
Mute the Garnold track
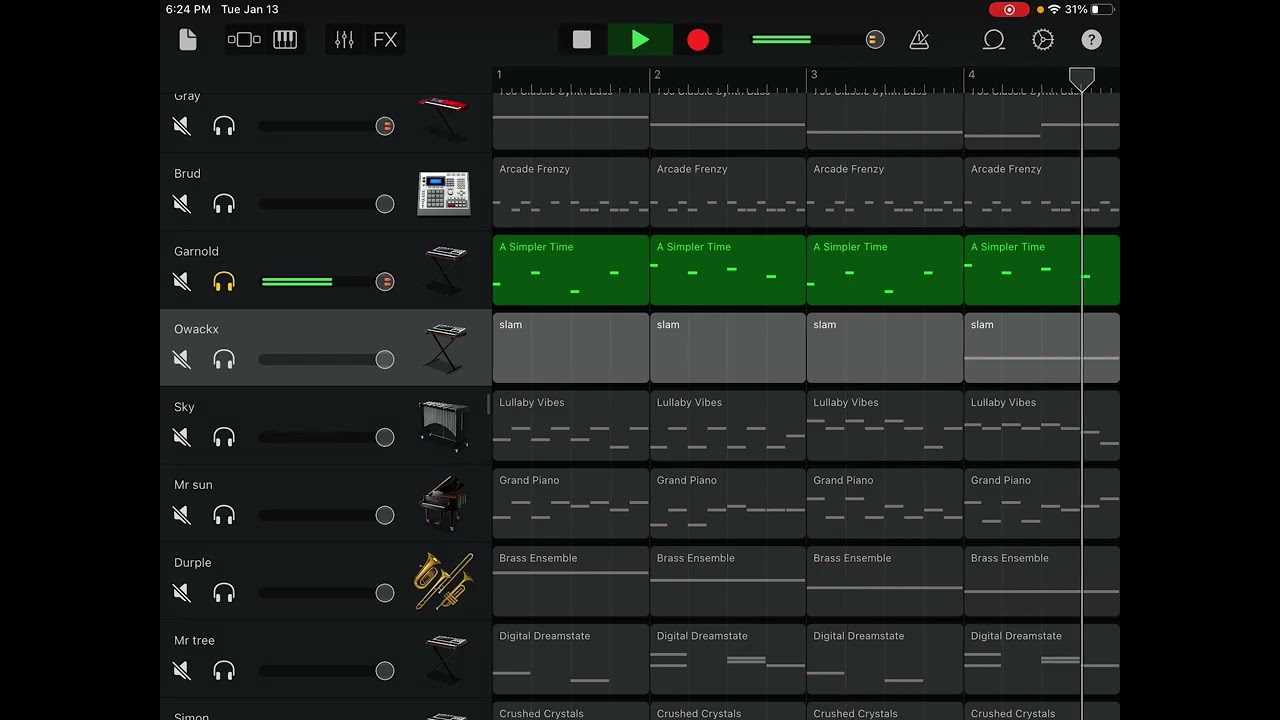pyautogui.click(x=182, y=282)
